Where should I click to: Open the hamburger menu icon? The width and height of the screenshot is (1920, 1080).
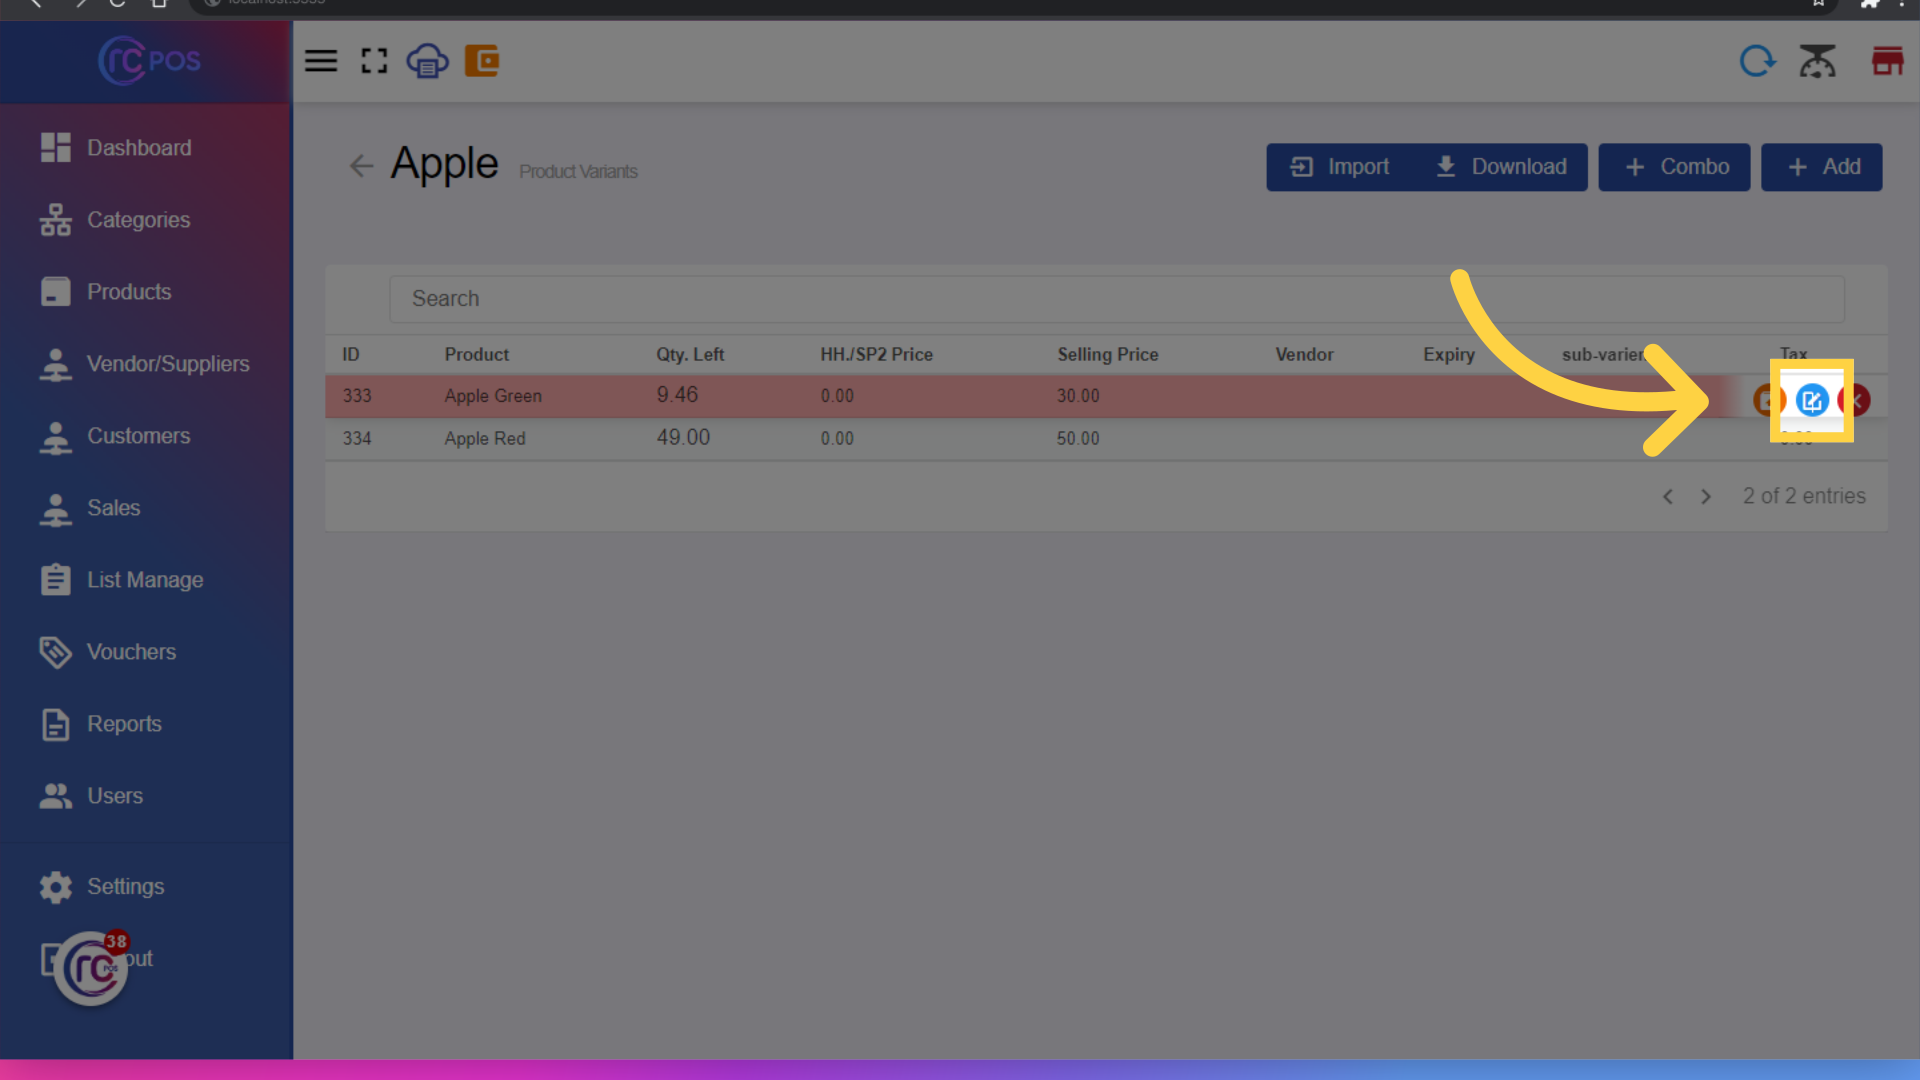pyautogui.click(x=321, y=61)
